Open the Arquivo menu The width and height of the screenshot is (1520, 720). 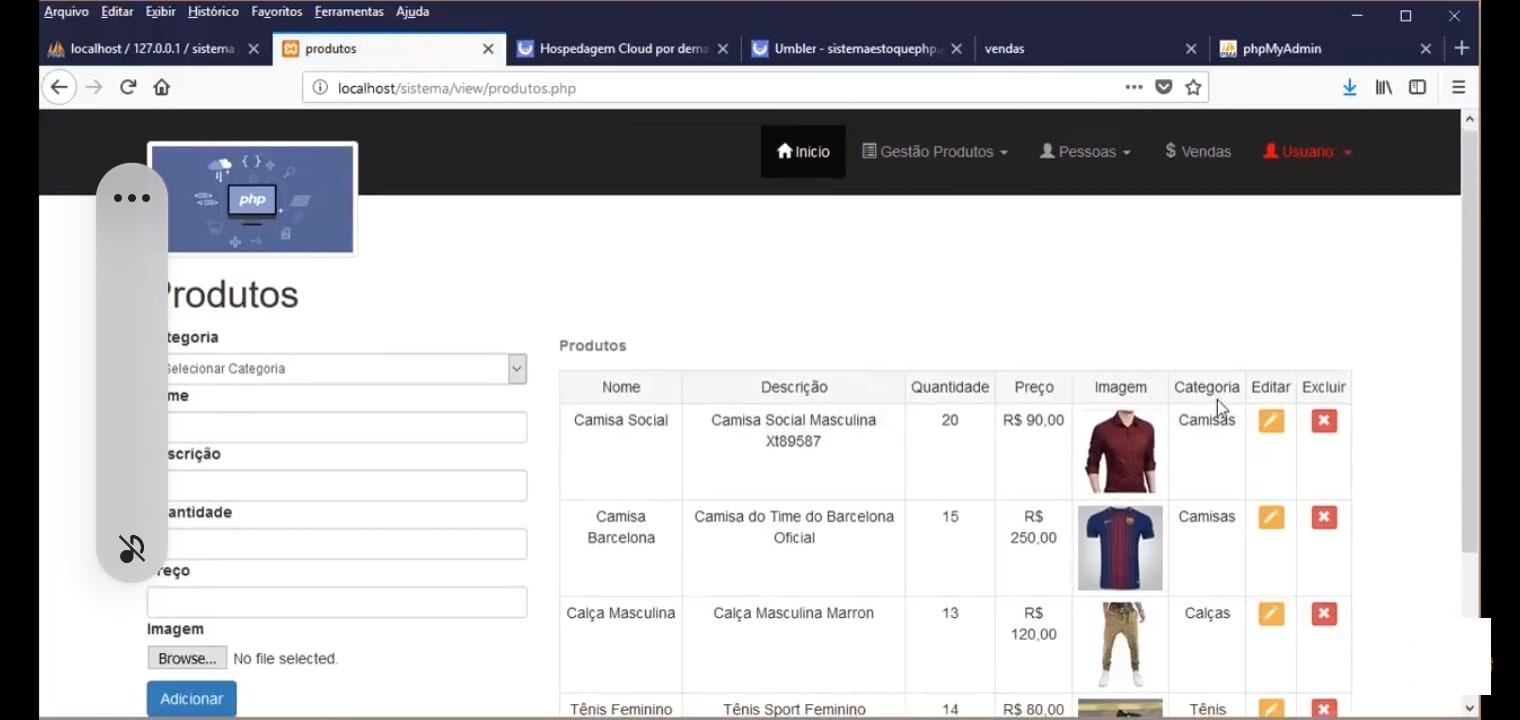66,12
